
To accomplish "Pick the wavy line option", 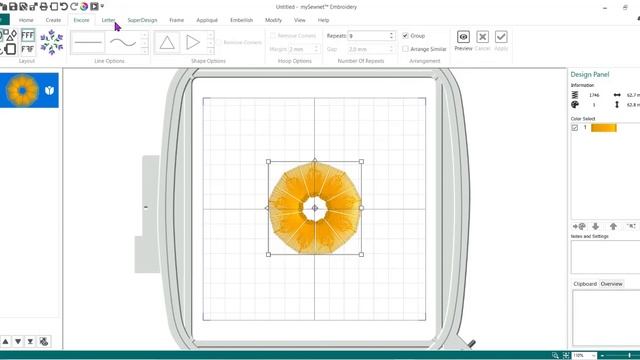I will click(123, 42).
